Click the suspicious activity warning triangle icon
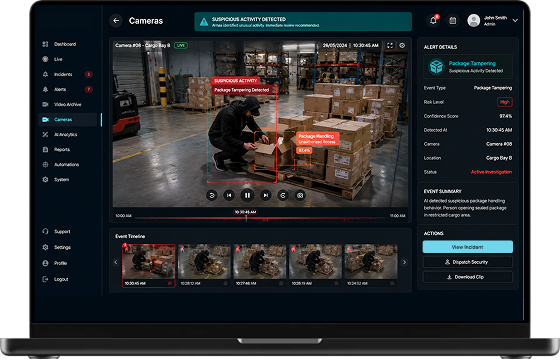 pyautogui.click(x=204, y=22)
